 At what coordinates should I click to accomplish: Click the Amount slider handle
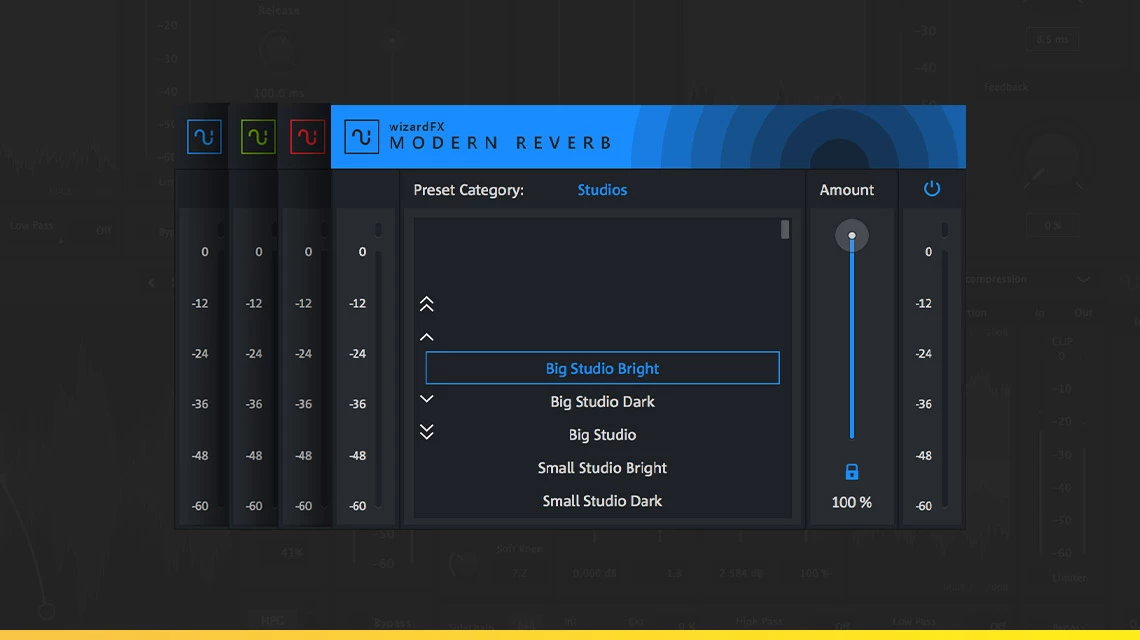pyautogui.click(x=851, y=236)
